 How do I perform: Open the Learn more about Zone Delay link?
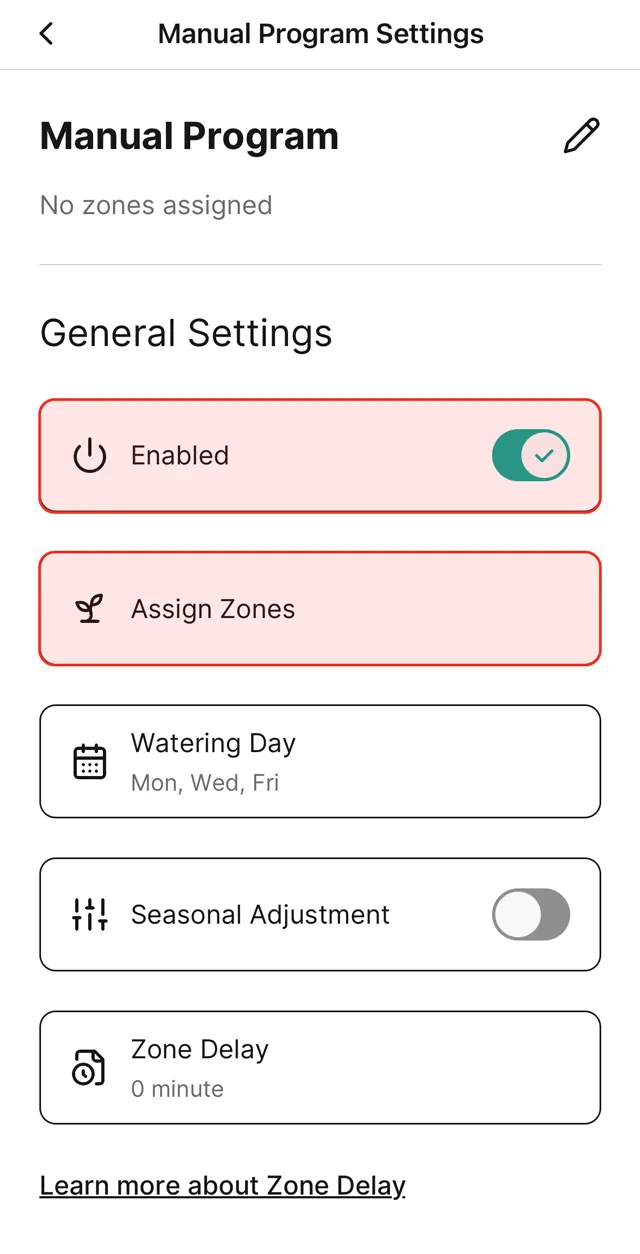[x=223, y=1186]
